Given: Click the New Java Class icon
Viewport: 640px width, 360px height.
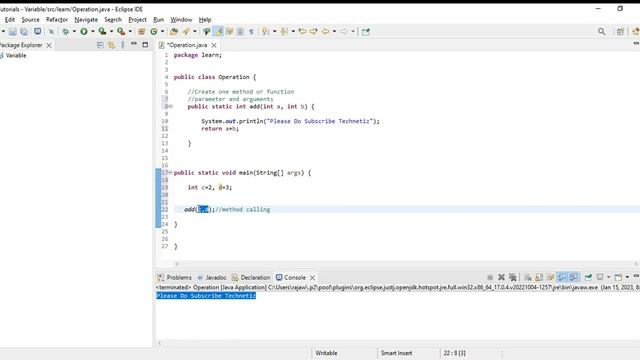Looking at the screenshot, I should tap(154, 31).
